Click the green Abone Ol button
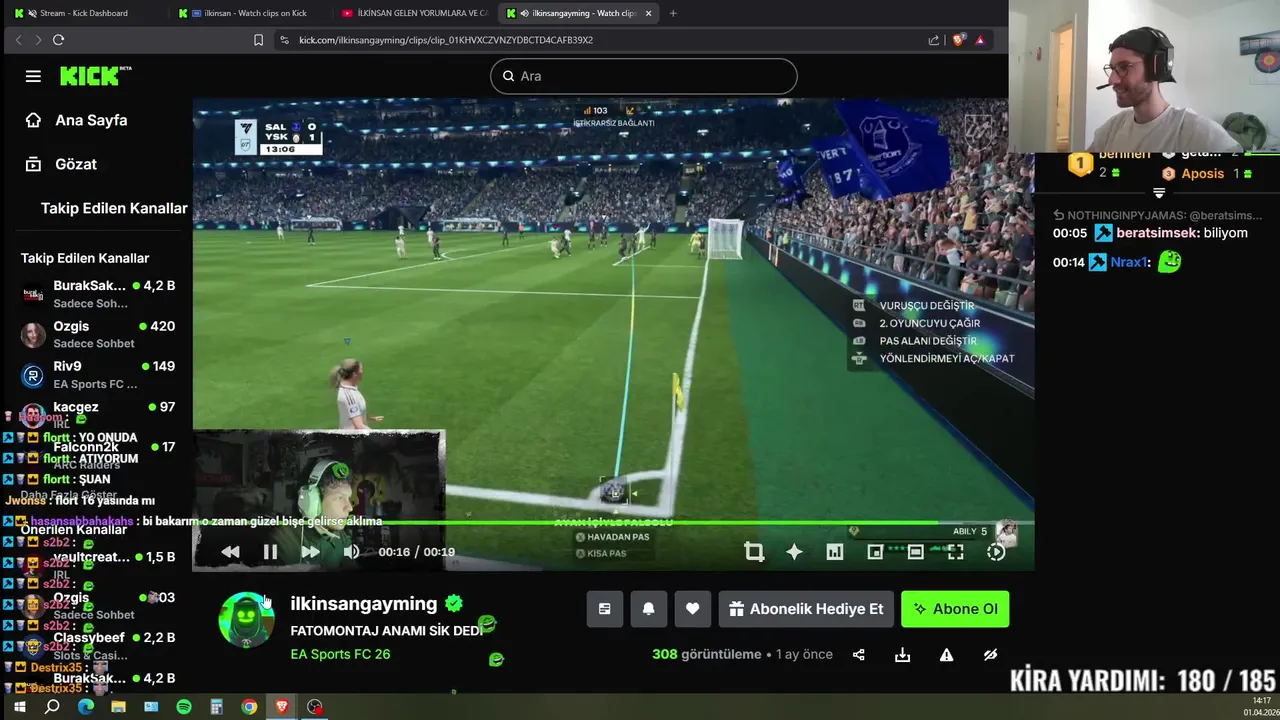 [x=955, y=609]
